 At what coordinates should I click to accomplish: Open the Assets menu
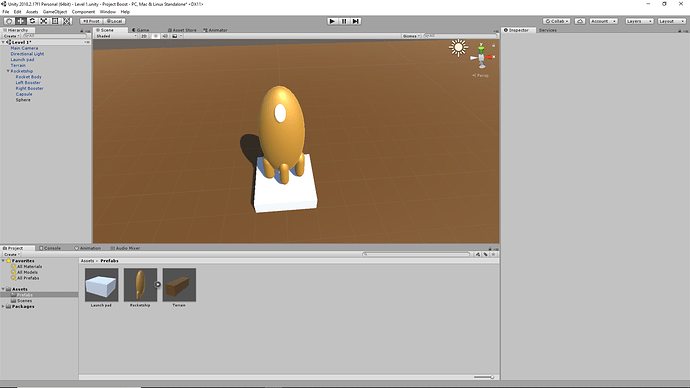pos(32,12)
